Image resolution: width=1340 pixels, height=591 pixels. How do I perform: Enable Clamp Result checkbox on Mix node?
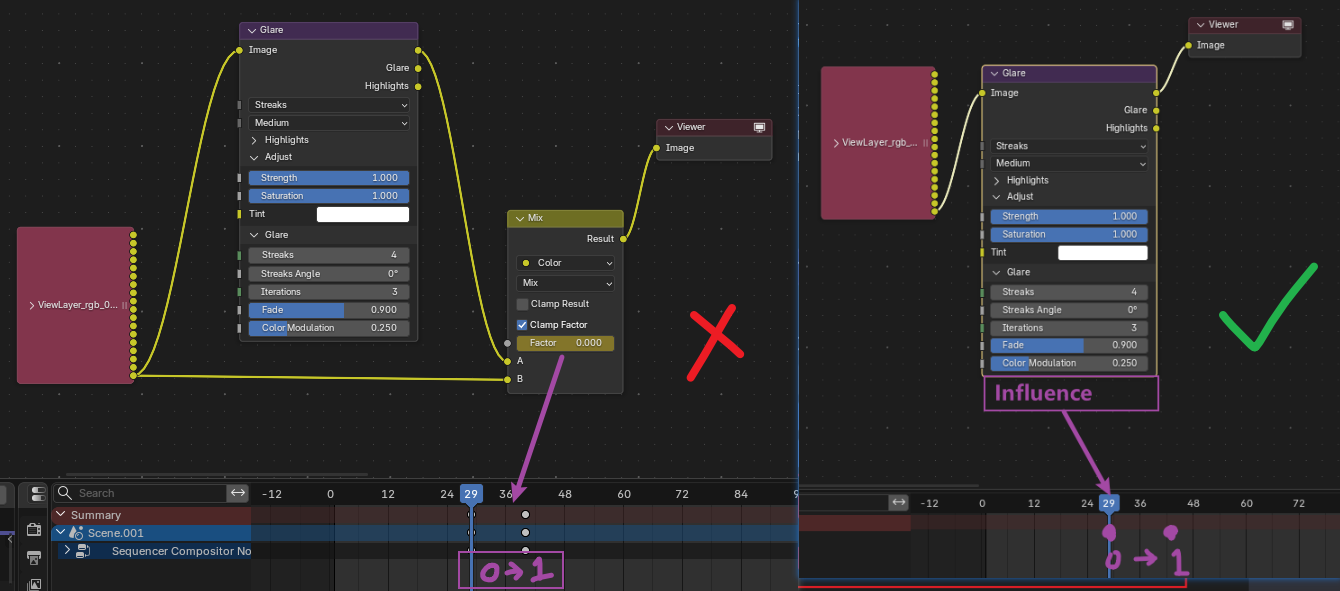click(x=522, y=304)
